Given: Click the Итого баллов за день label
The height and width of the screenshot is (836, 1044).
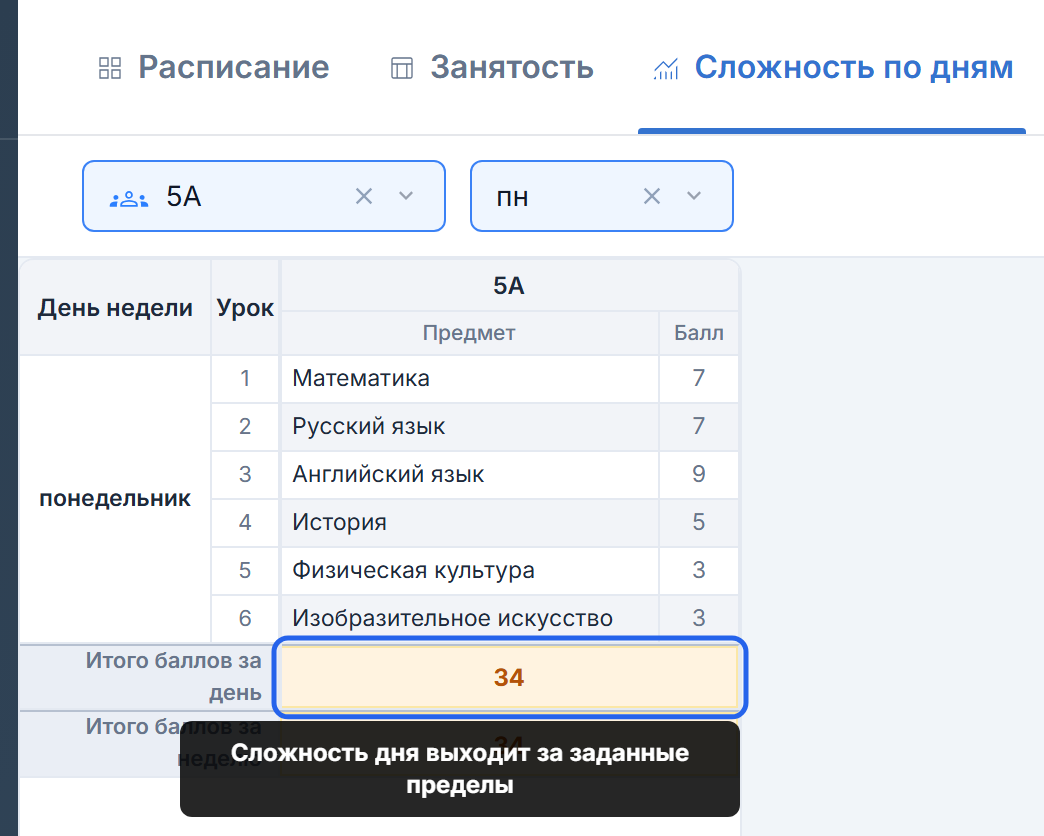Looking at the screenshot, I should [x=173, y=677].
